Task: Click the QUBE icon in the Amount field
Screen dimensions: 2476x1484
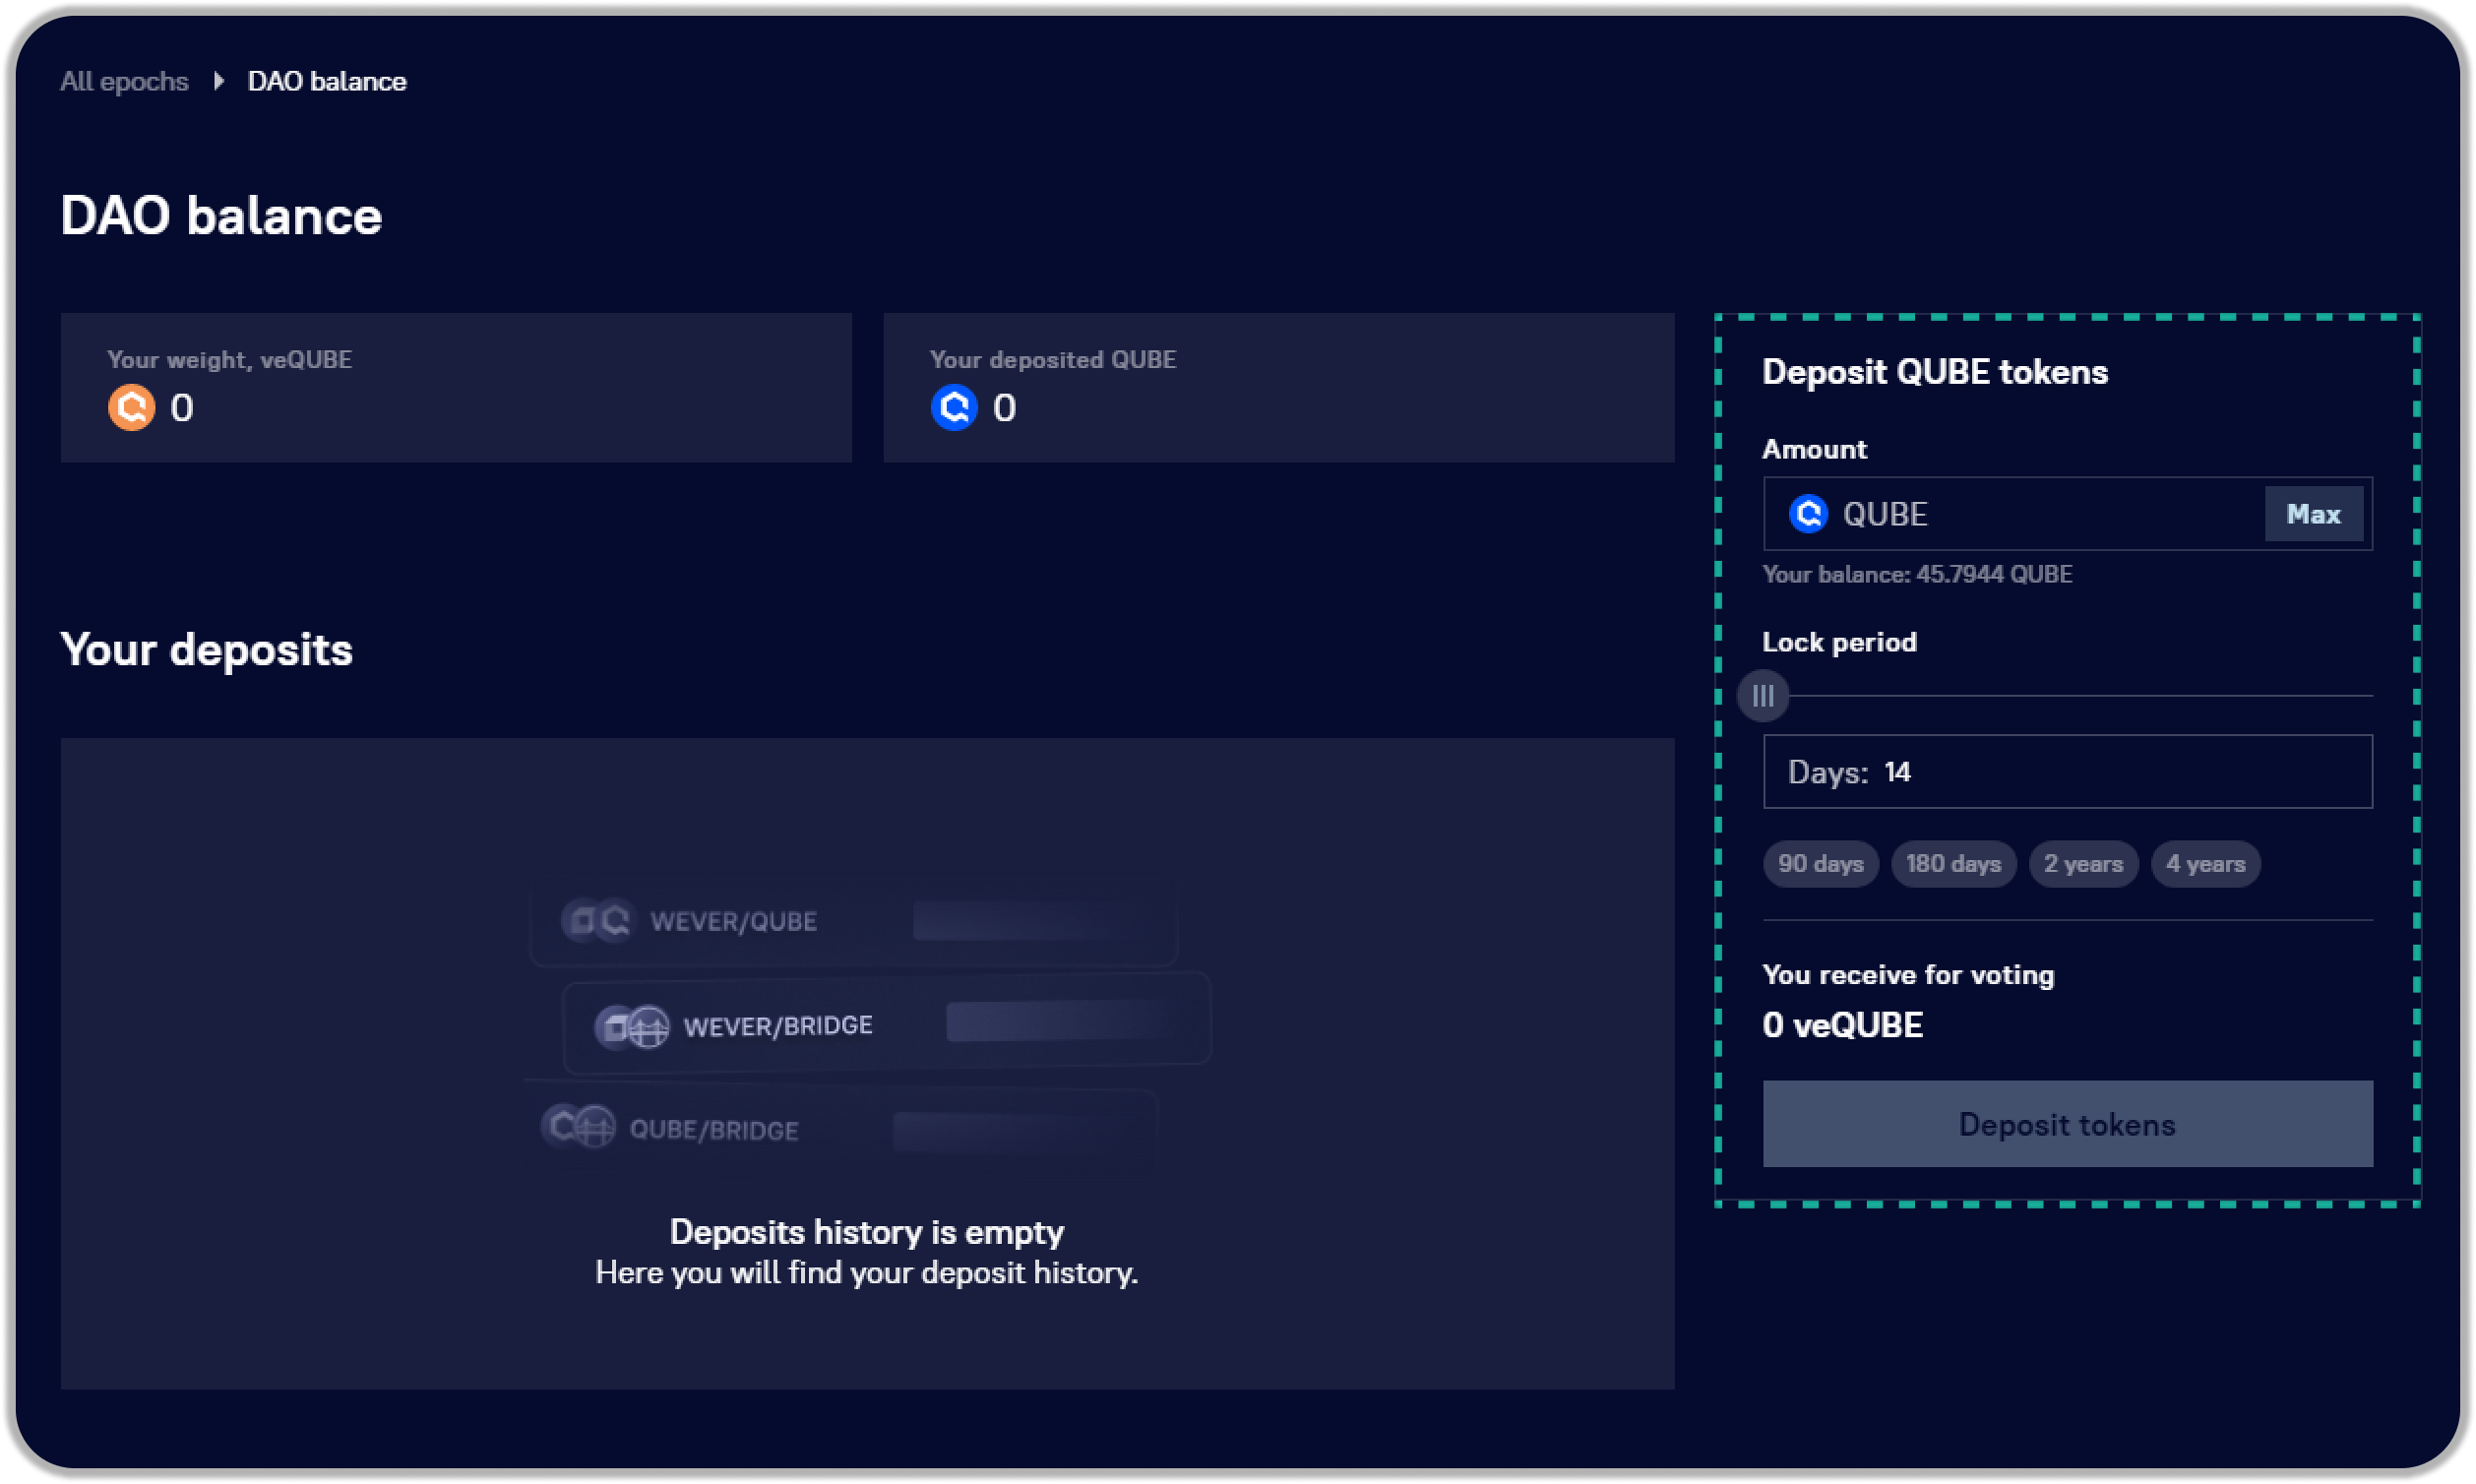Action: 1808,514
